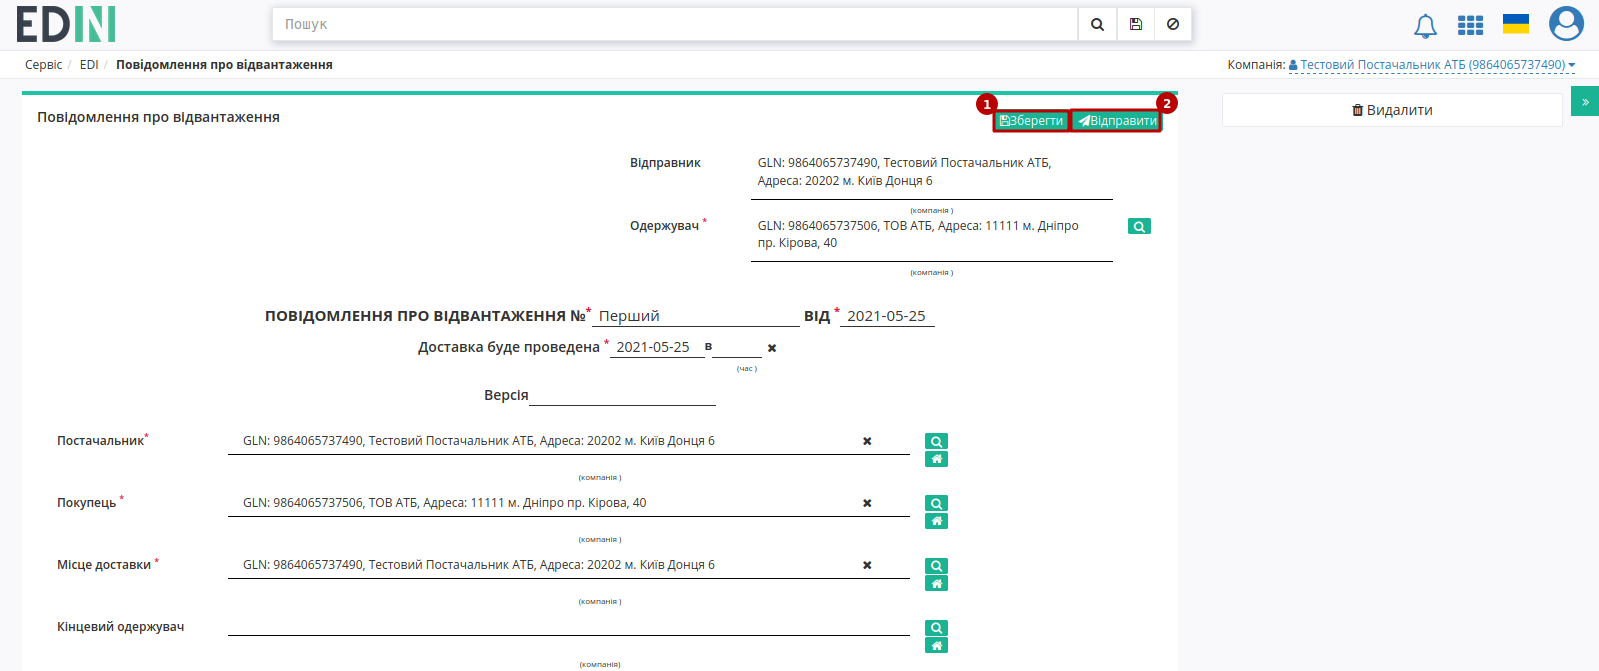The height and width of the screenshot is (671, 1599).
Task: Click home icon for Покупець
Action: pyautogui.click(x=936, y=521)
